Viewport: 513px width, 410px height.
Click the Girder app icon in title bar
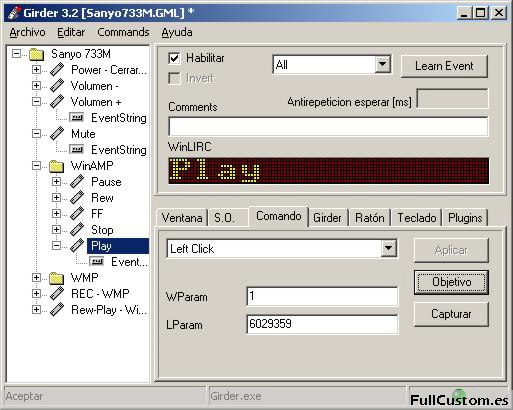click(14, 13)
